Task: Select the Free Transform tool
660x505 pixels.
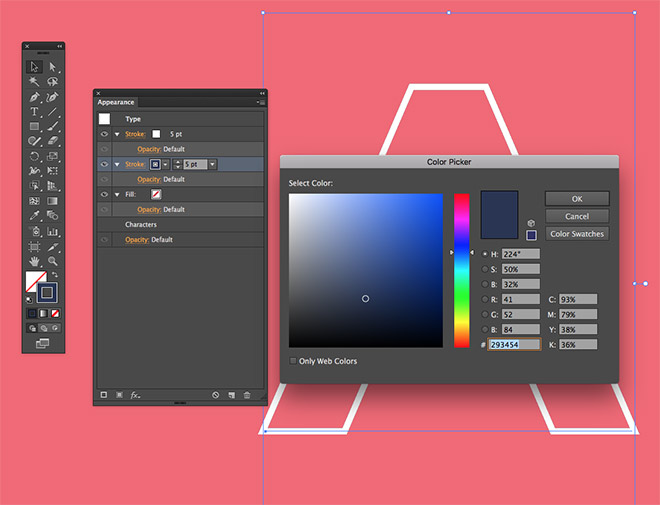Action: point(52,171)
